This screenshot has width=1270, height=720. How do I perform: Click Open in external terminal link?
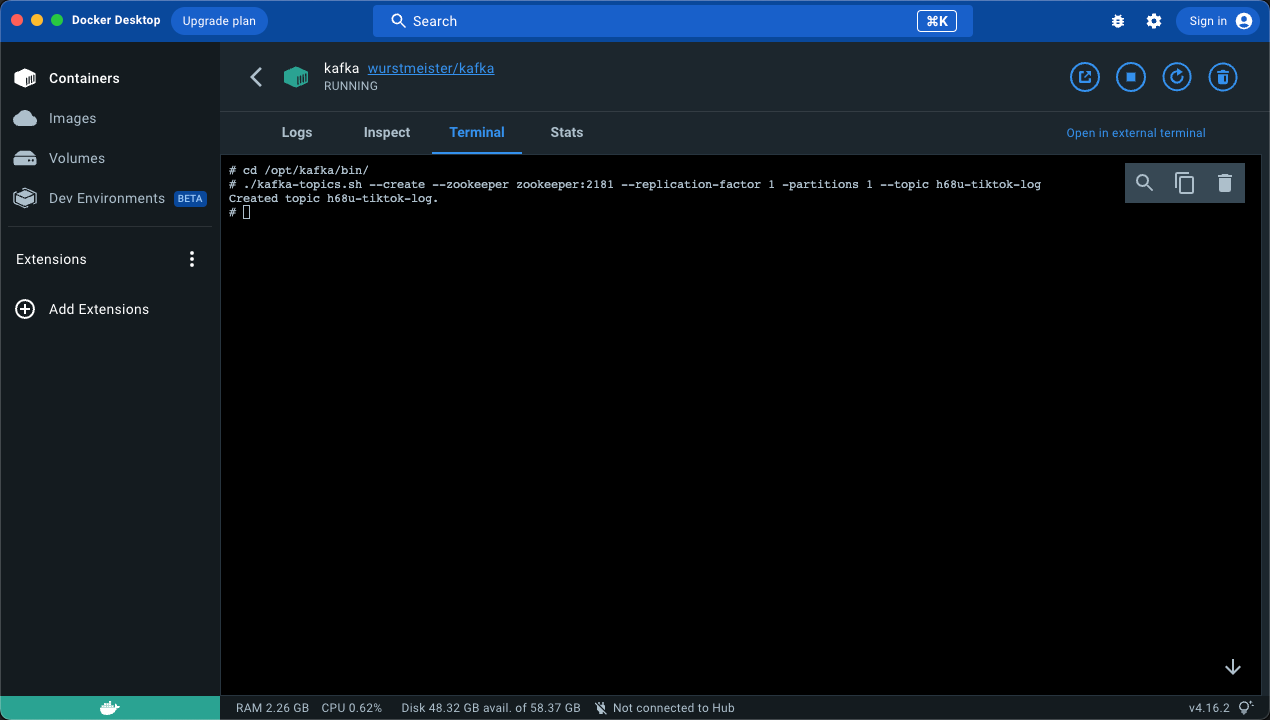click(1136, 133)
